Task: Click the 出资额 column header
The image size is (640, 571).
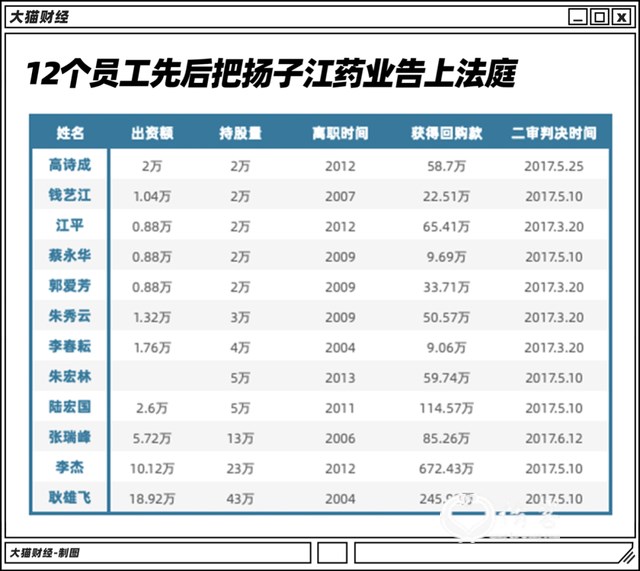Action: [152, 133]
